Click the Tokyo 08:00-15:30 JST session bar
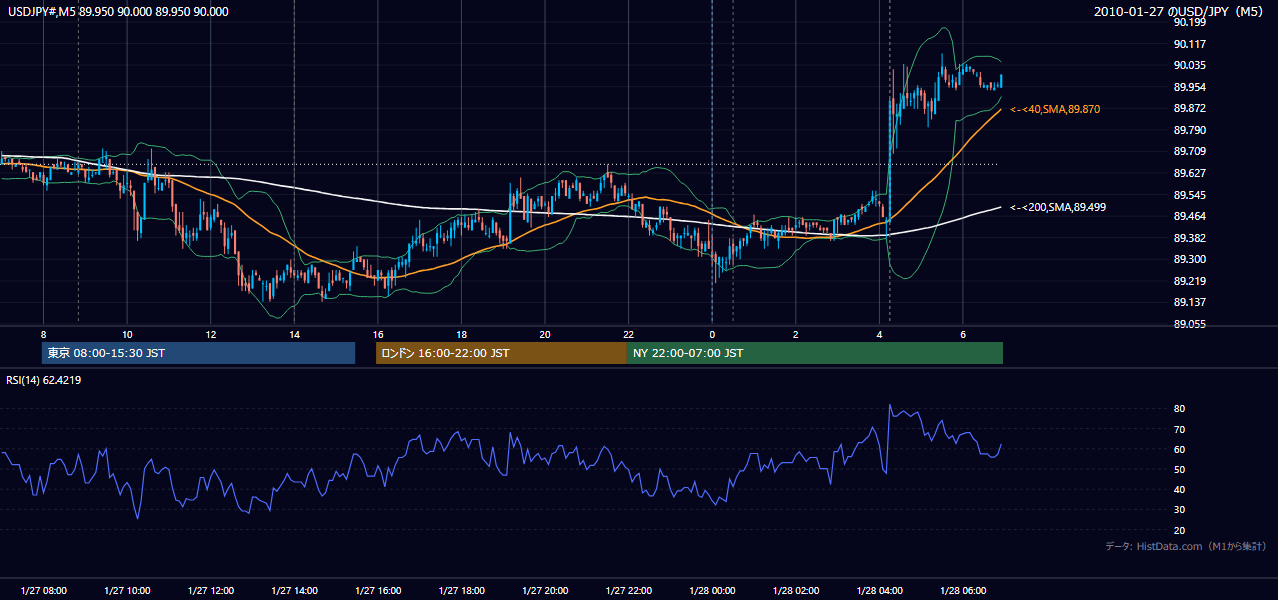The image size is (1278, 600). tap(198, 353)
